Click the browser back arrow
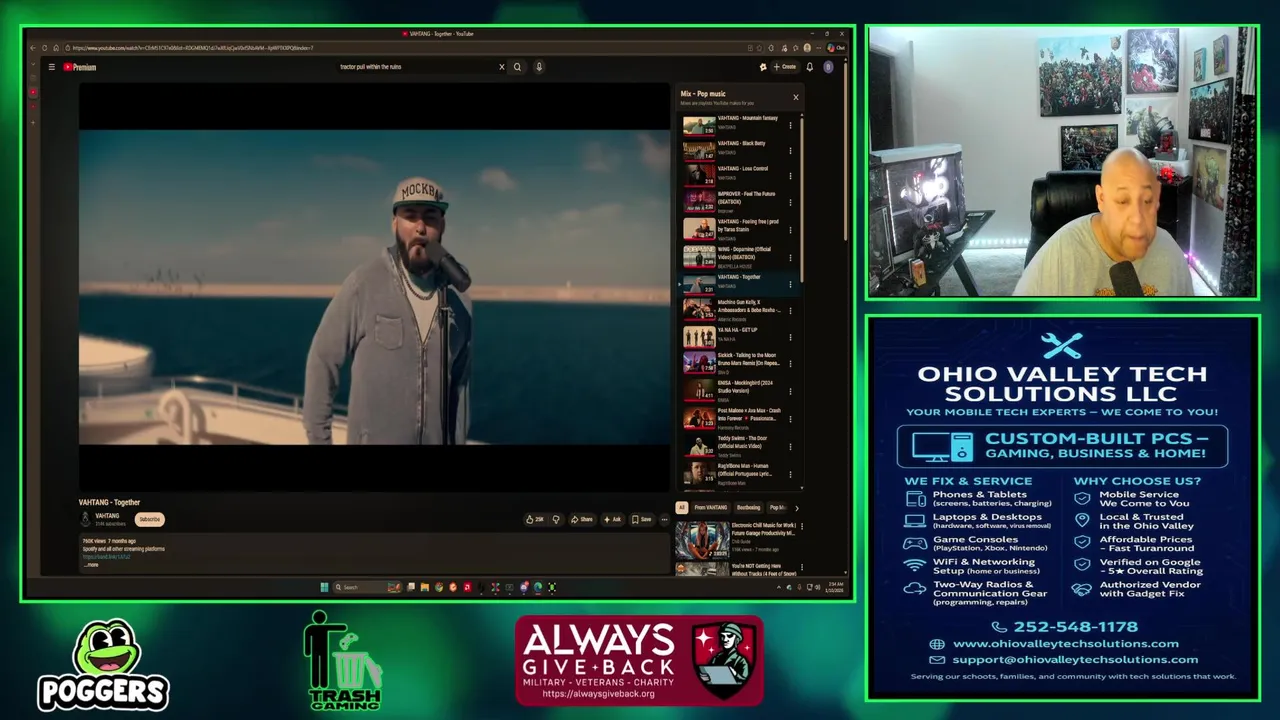The height and width of the screenshot is (720, 1280). point(33,48)
